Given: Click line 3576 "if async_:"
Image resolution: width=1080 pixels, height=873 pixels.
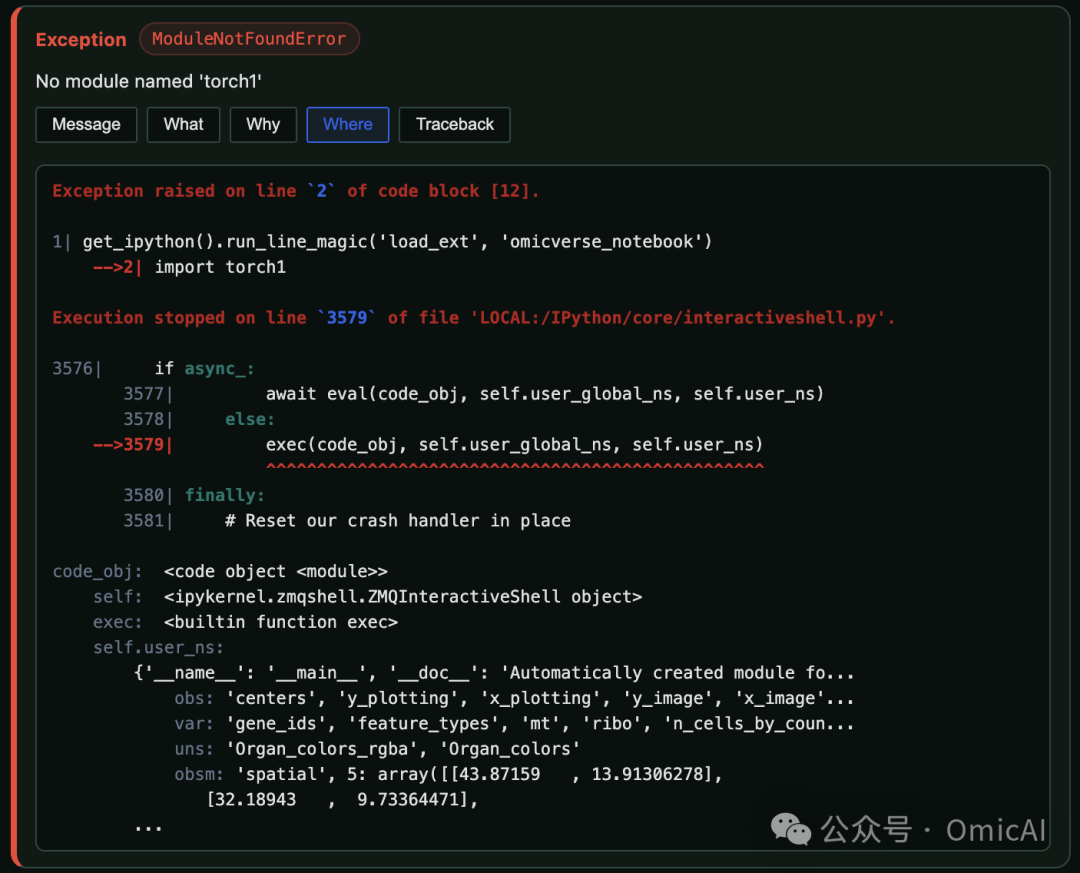Looking at the screenshot, I should tap(154, 369).
